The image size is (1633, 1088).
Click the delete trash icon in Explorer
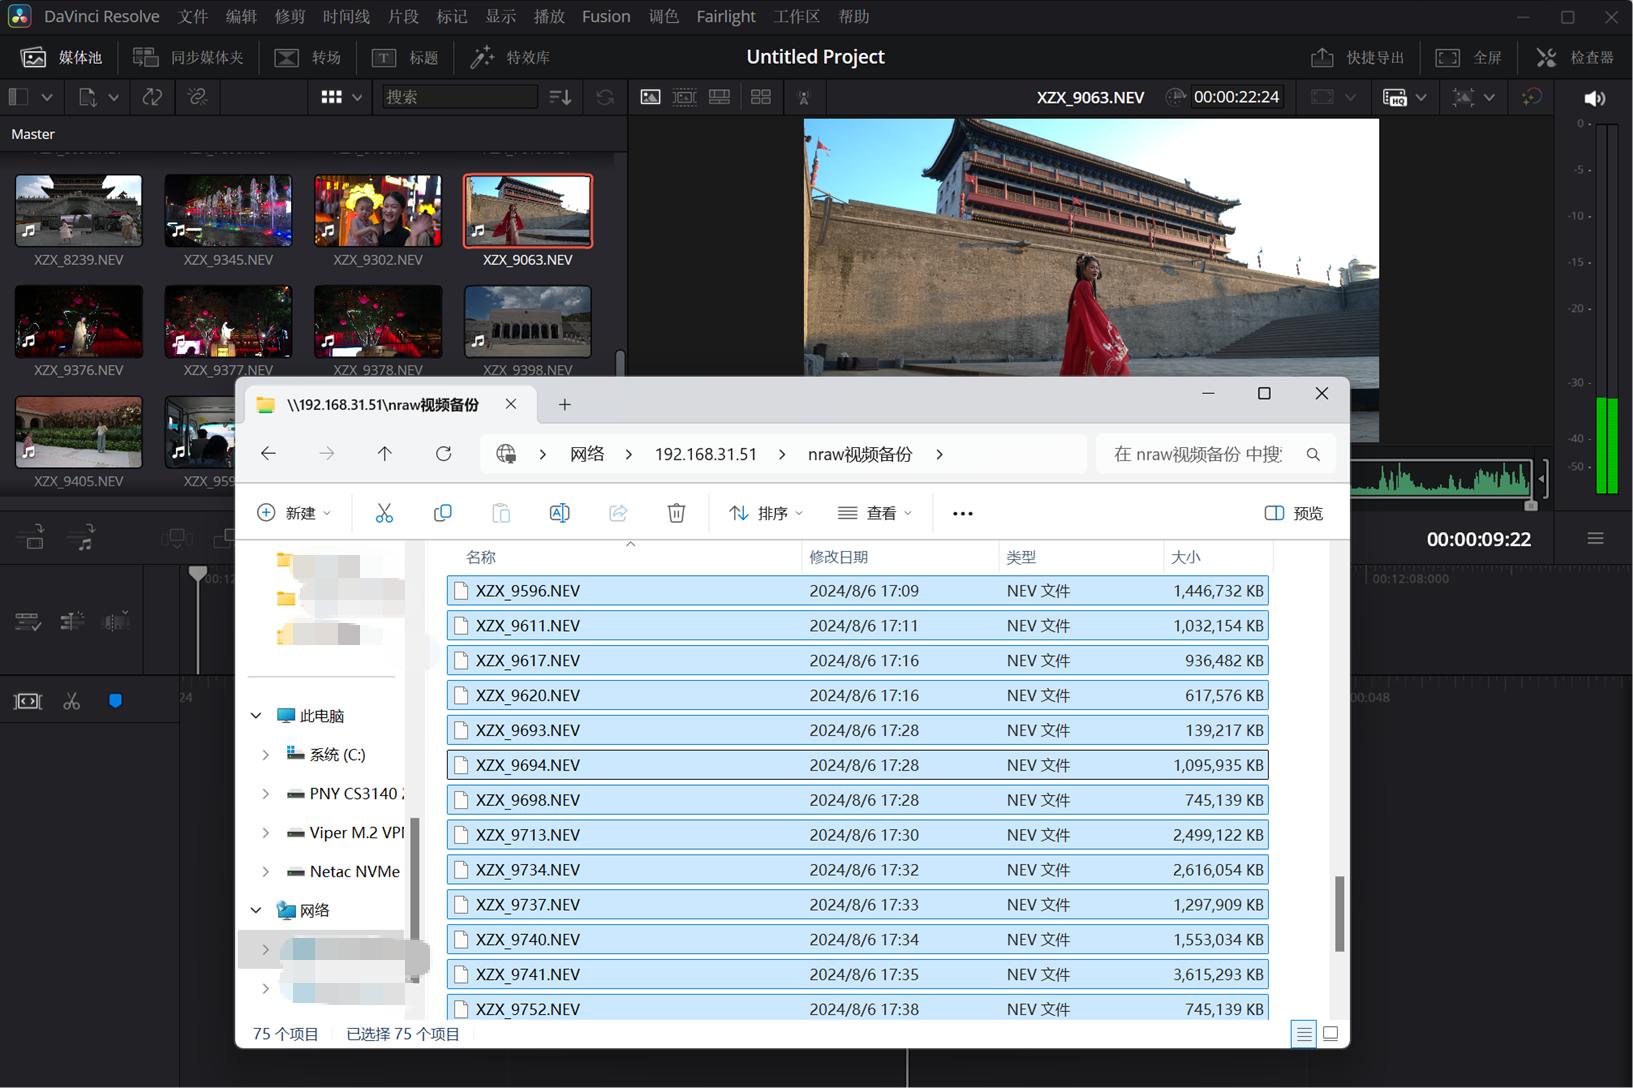click(x=676, y=513)
